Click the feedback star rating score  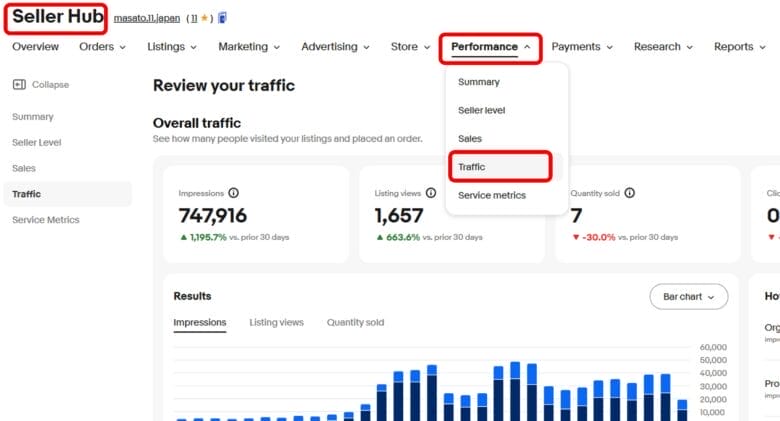click(200, 17)
